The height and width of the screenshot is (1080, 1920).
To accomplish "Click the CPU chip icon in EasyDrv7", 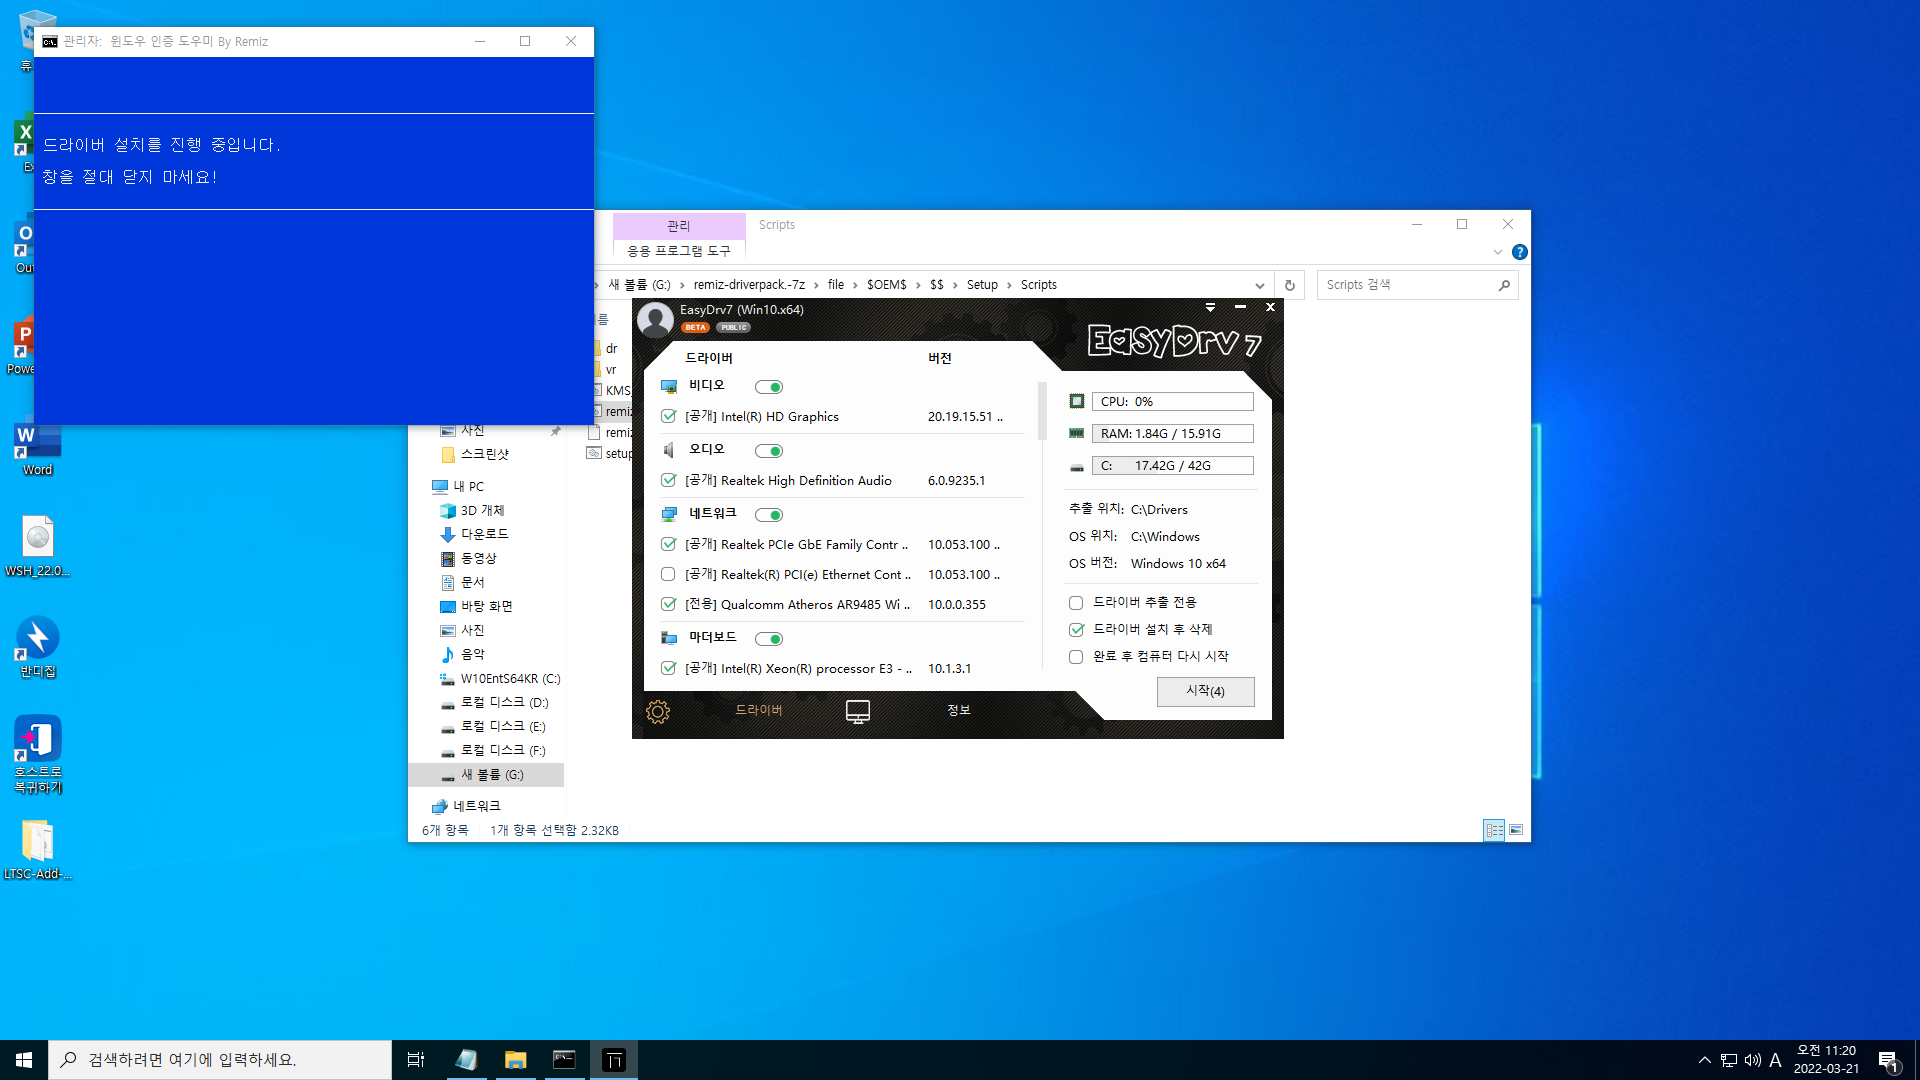I will pyautogui.click(x=1077, y=401).
